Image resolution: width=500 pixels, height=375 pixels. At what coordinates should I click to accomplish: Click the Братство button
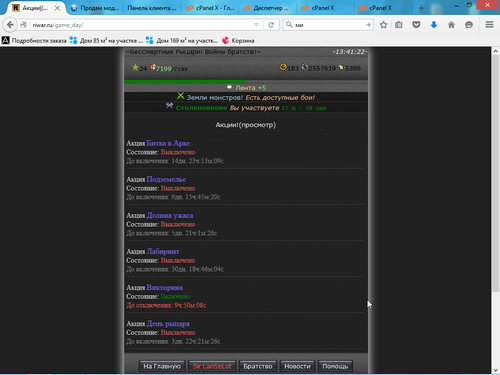[x=258, y=366]
